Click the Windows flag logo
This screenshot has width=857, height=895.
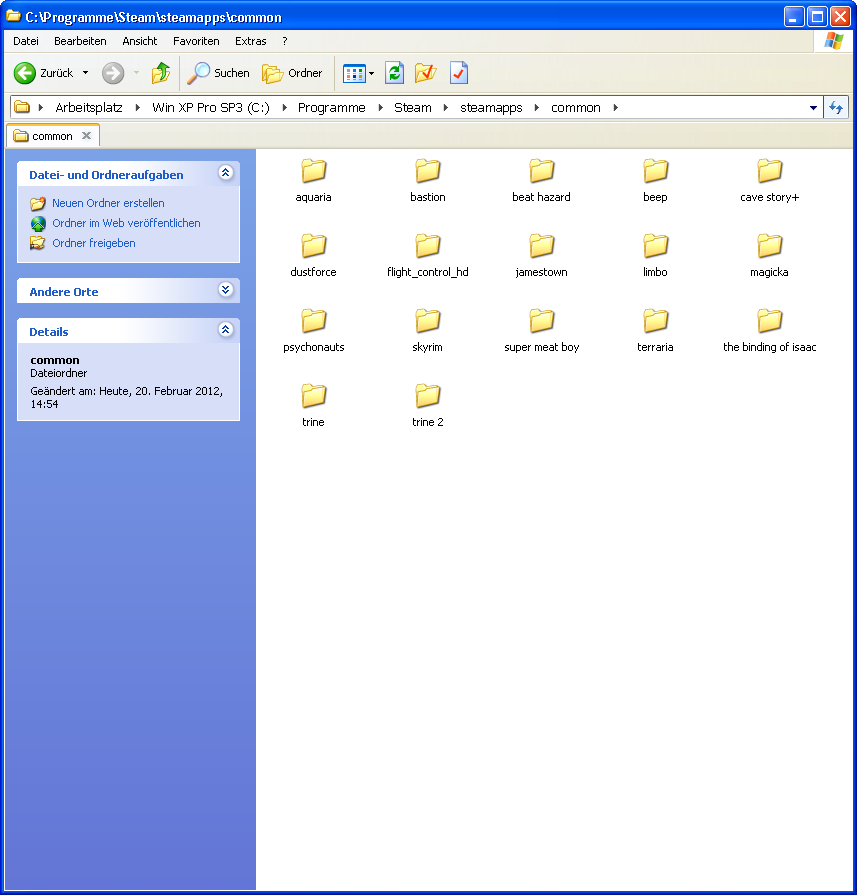pos(834,41)
